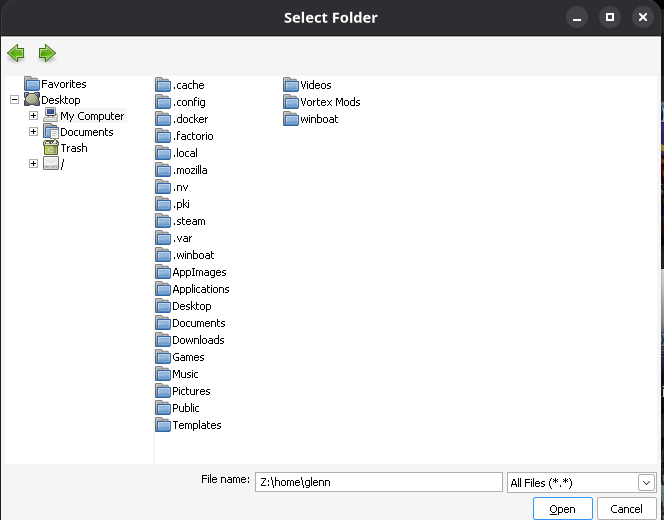Viewport: 664px width, 520px height.
Task: Select the Trash icon in tree
Action: tap(51, 148)
